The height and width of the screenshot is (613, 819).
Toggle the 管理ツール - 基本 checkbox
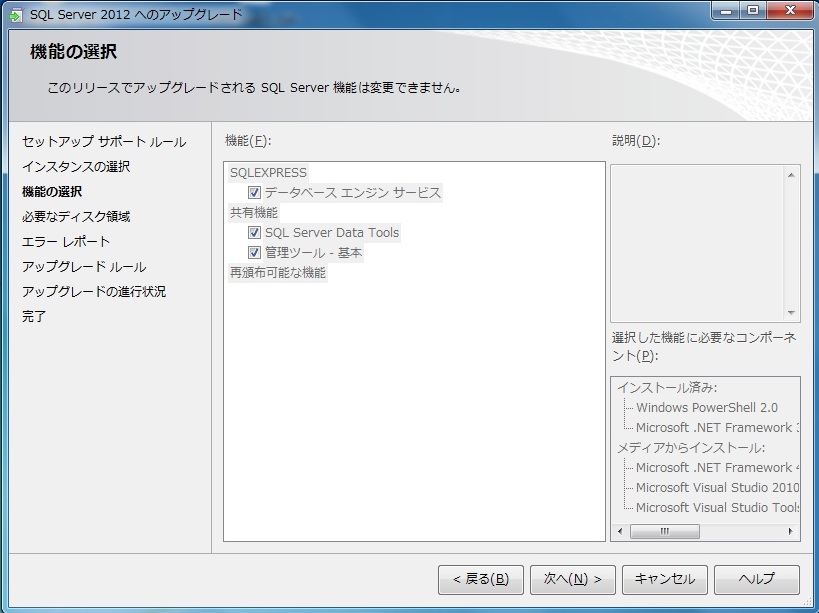tap(255, 253)
